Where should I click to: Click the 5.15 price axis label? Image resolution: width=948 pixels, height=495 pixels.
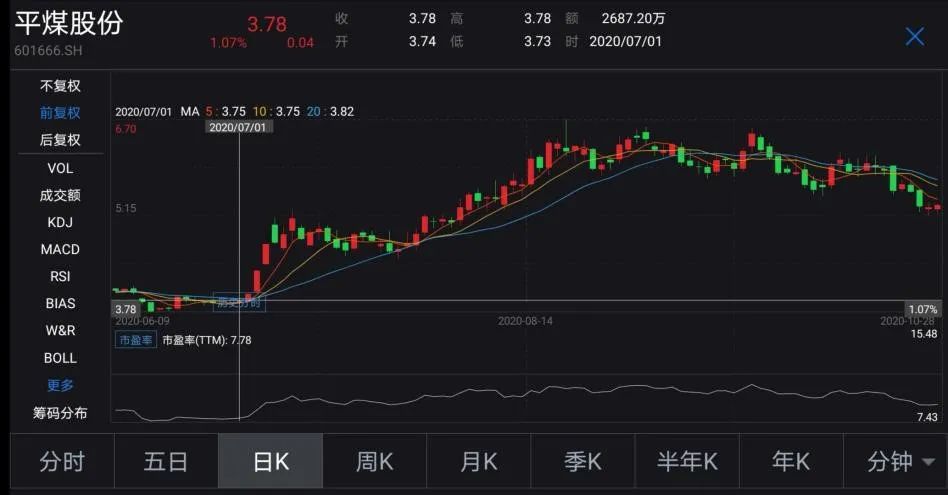[126, 208]
